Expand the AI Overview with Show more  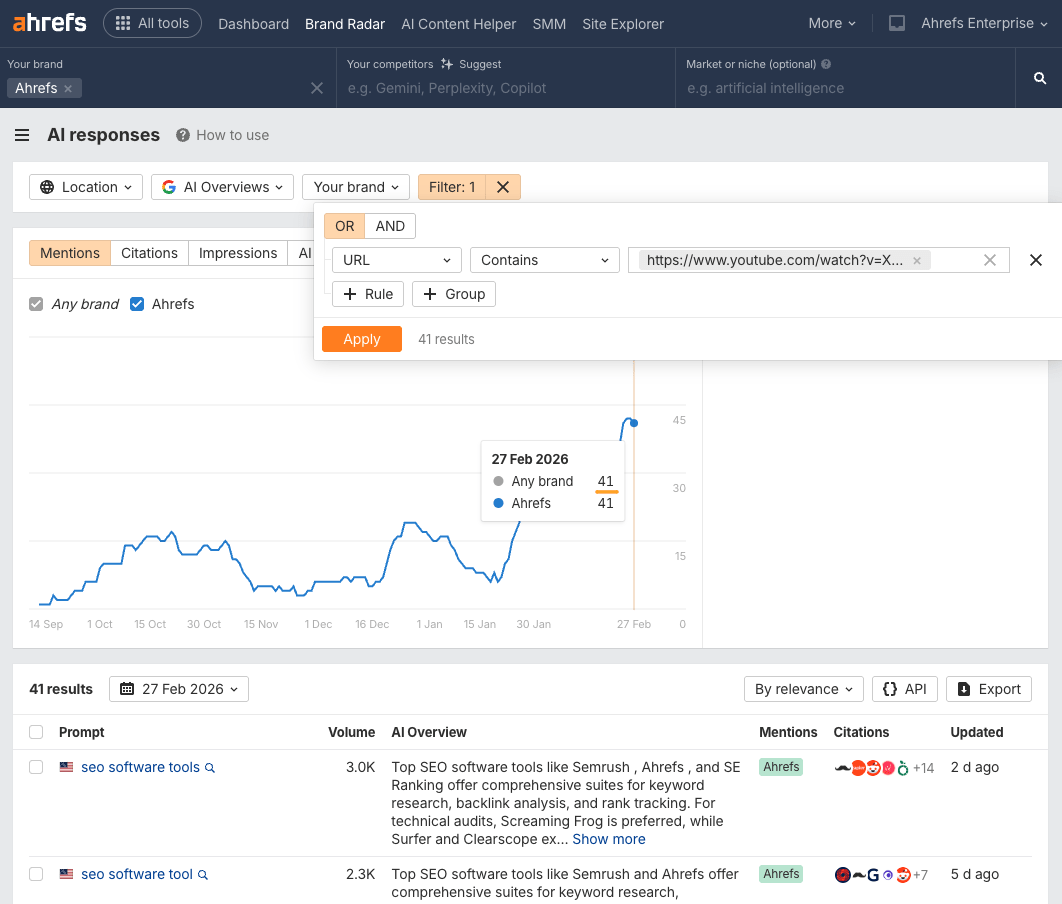pyautogui.click(x=608, y=839)
